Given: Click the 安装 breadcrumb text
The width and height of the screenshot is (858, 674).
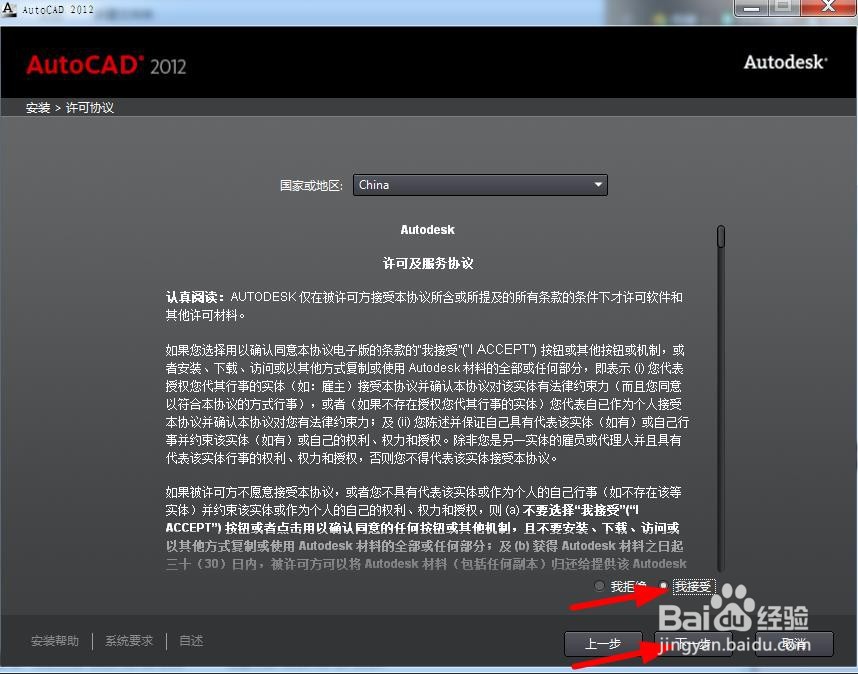Looking at the screenshot, I should pos(38,108).
